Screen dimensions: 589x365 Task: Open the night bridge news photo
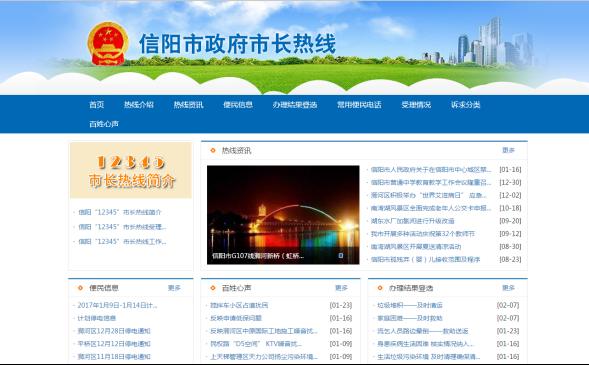283,215
